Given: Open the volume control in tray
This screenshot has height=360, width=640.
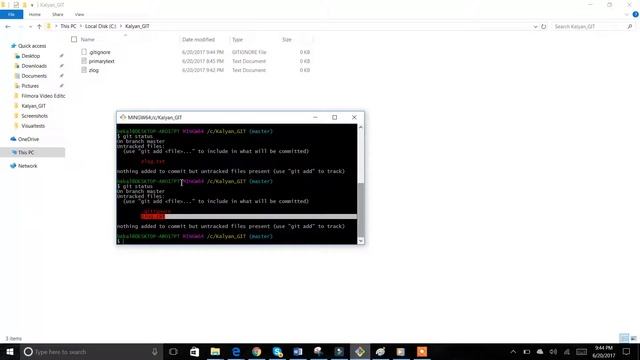Looking at the screenshot, I should [x=553, y=352].
